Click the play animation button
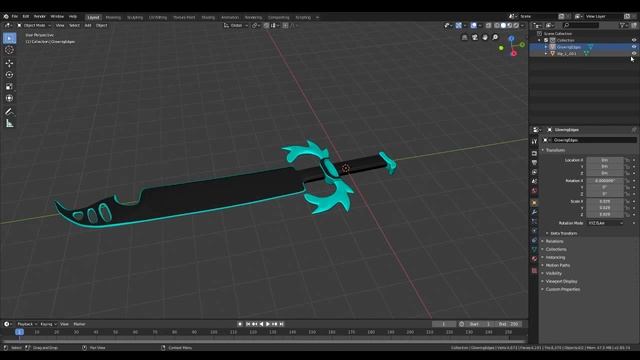The width and height of the screenshot is (640, 360). click(268, 324)
